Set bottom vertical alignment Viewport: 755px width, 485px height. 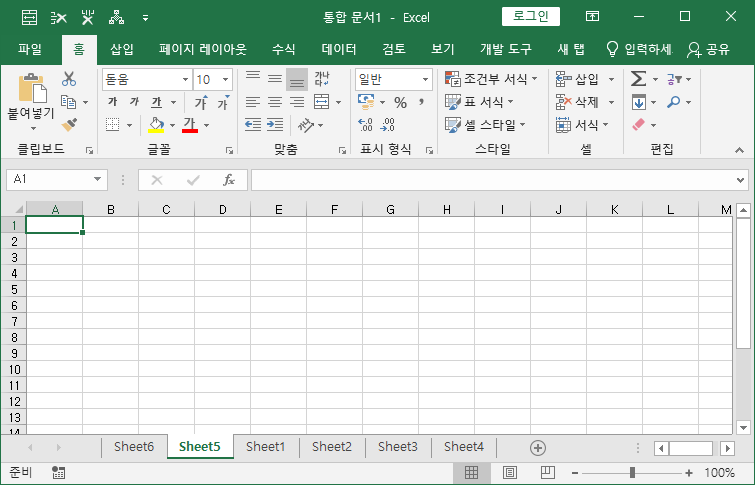pyautogui.click(x=297, y=79)
